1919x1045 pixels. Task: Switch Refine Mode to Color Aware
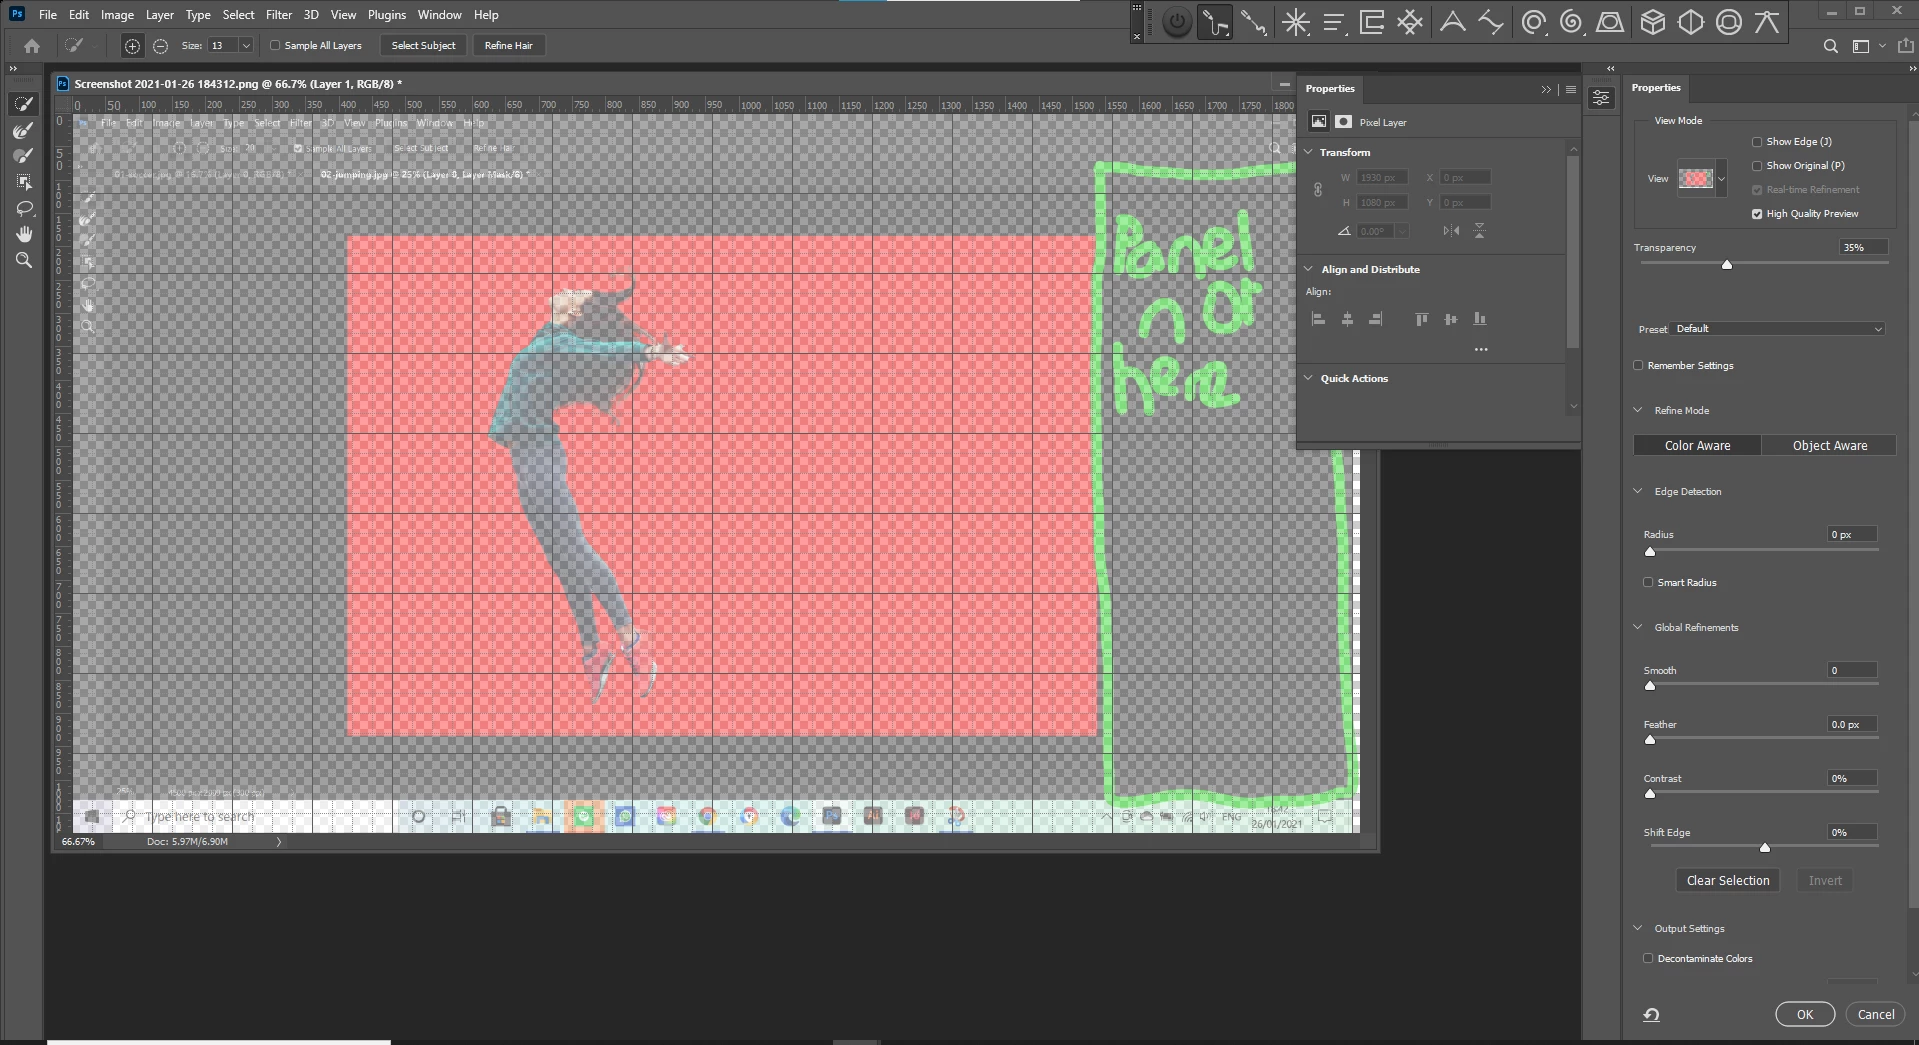tap(1697, 446)
